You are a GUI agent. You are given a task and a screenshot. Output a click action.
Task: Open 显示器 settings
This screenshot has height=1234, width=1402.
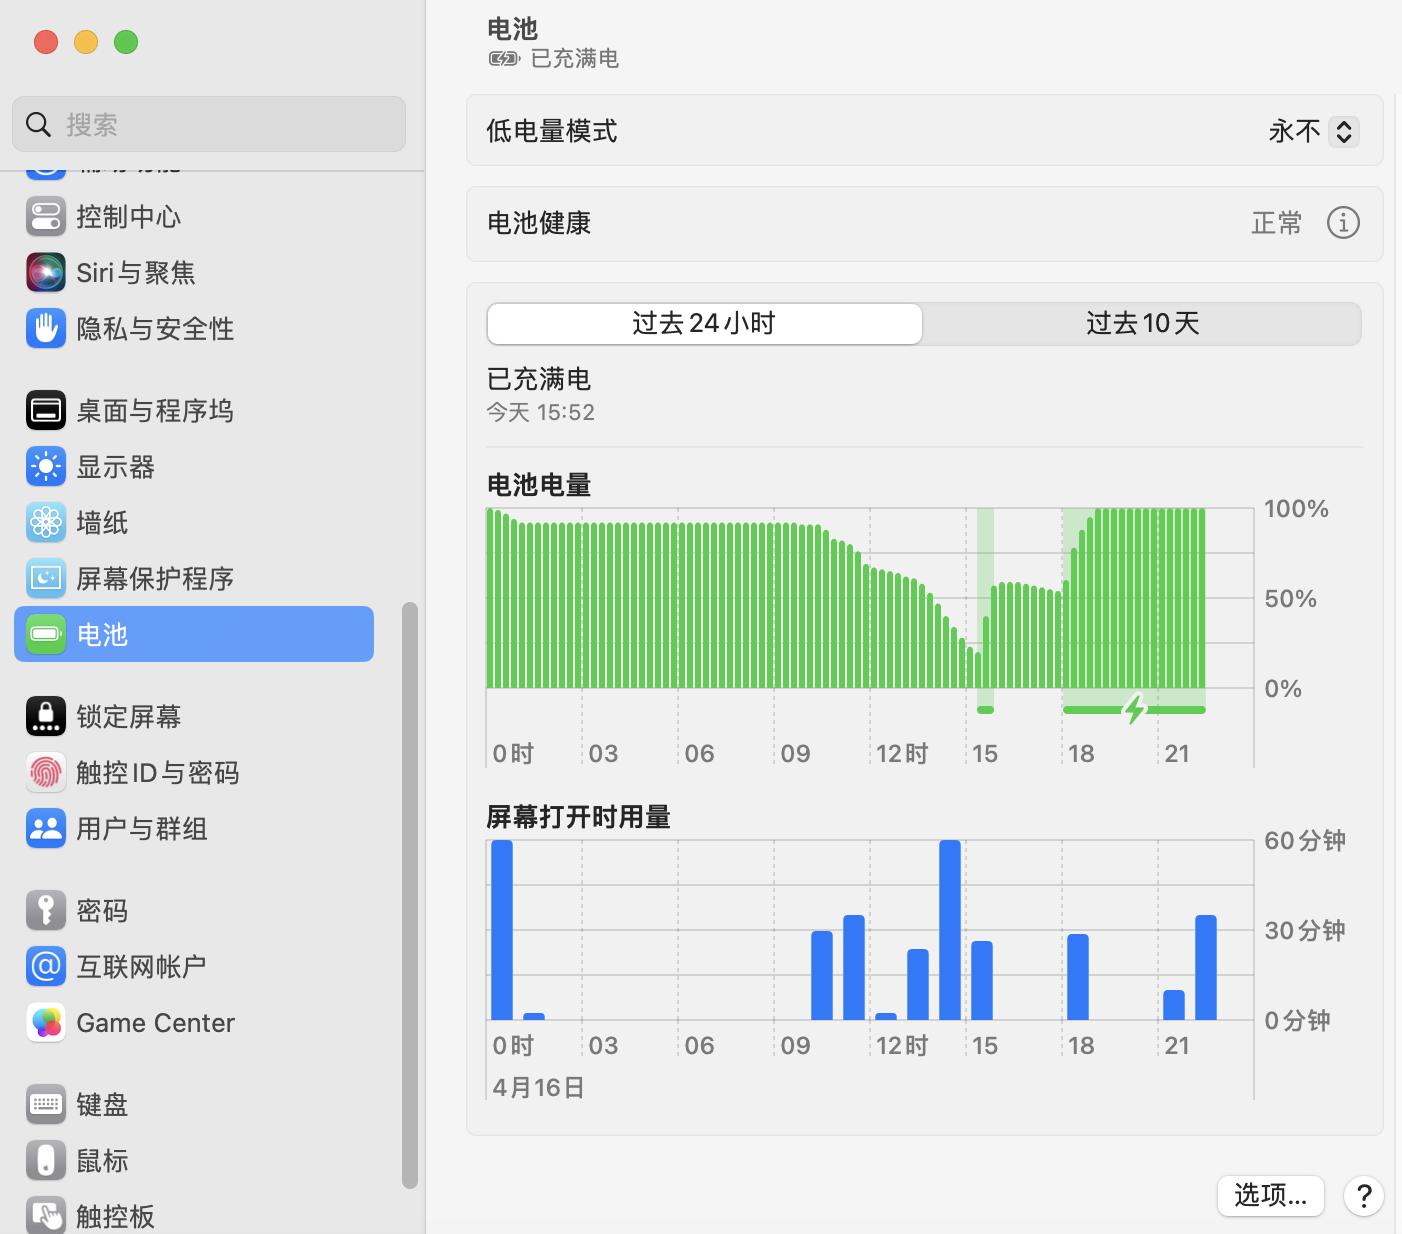click(x=115, y=466)
